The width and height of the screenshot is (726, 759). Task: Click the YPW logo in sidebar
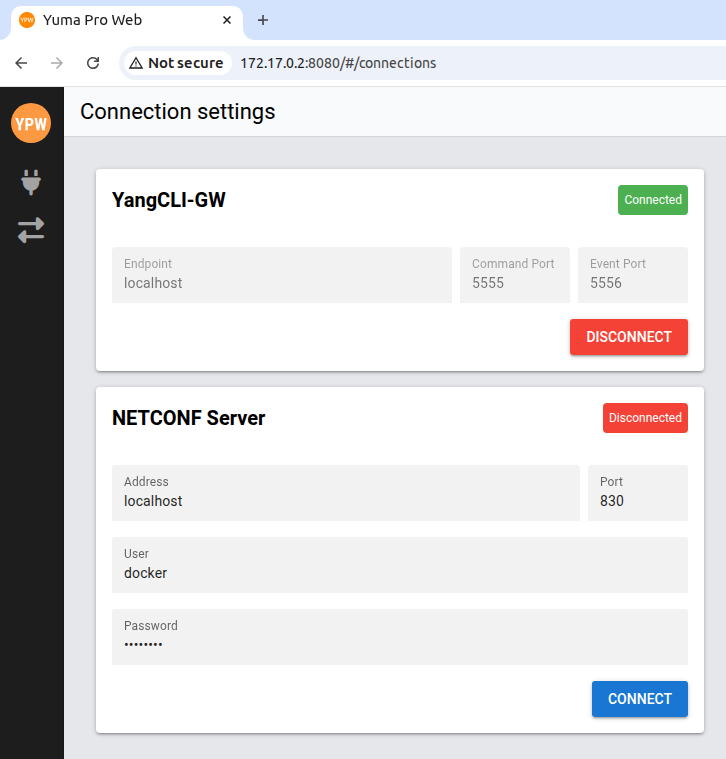(x=30, y=124)
